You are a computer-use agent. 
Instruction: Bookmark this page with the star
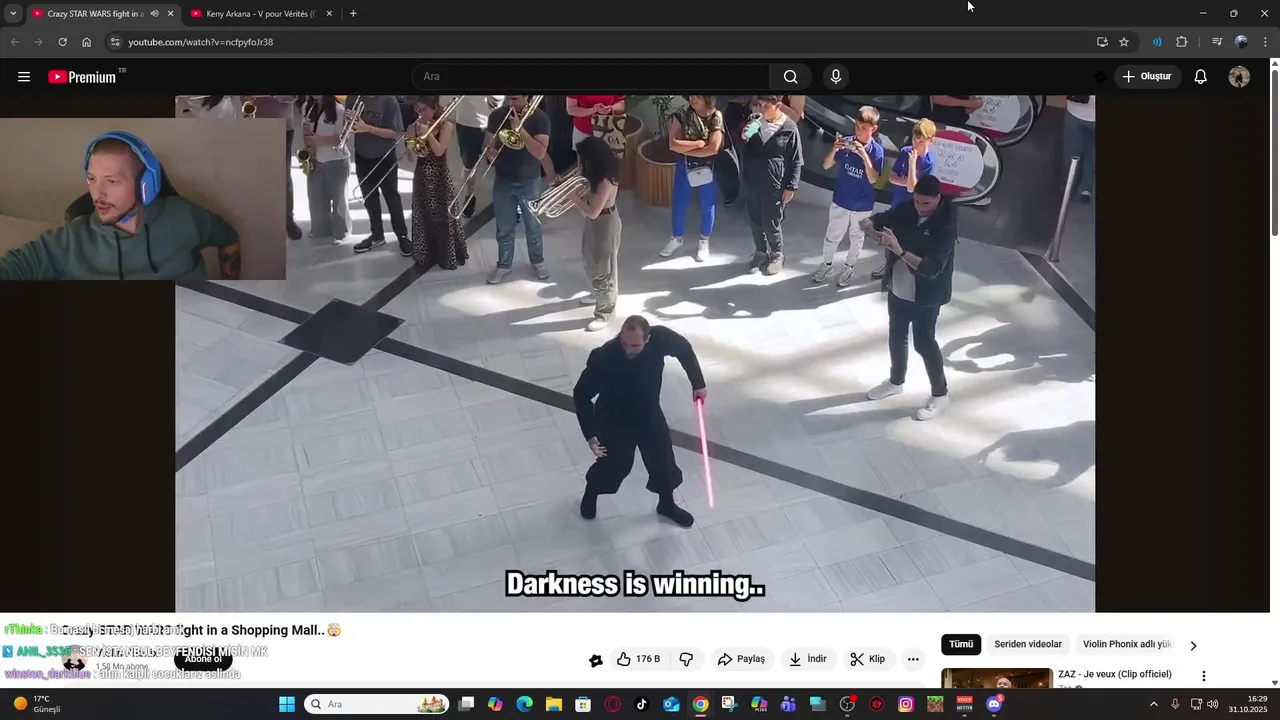(x=1124, y=42)
